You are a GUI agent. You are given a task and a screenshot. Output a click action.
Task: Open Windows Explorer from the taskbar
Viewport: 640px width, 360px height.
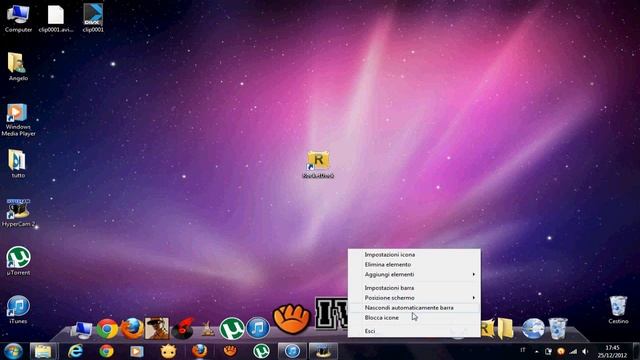pos(43,351)
